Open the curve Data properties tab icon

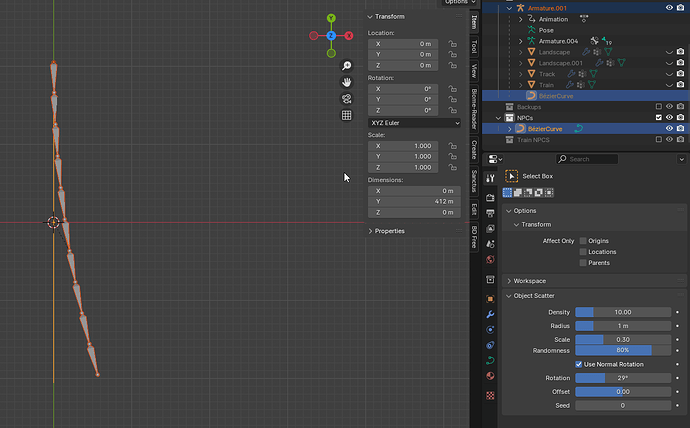tap(490, 361)
